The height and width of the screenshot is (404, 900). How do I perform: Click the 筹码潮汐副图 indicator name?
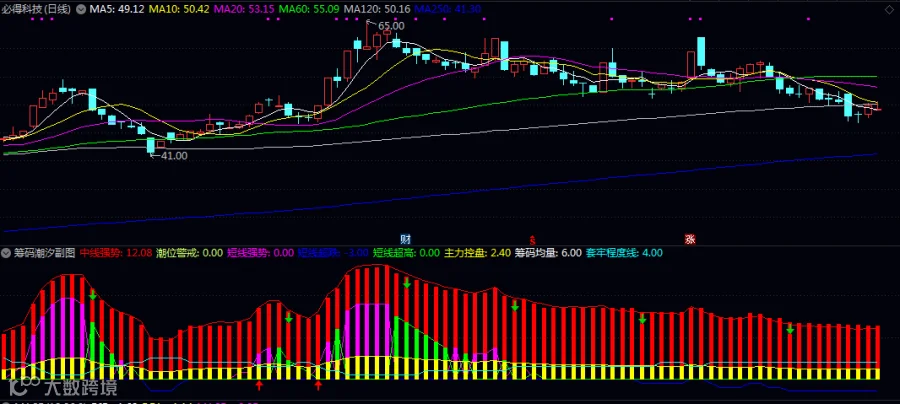[44, 253]
